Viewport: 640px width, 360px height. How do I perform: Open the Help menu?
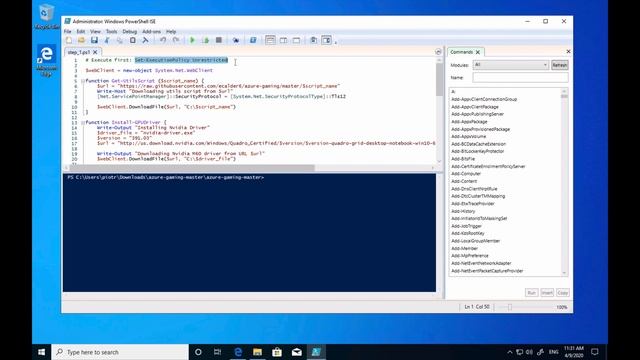(x=171, y=31)
